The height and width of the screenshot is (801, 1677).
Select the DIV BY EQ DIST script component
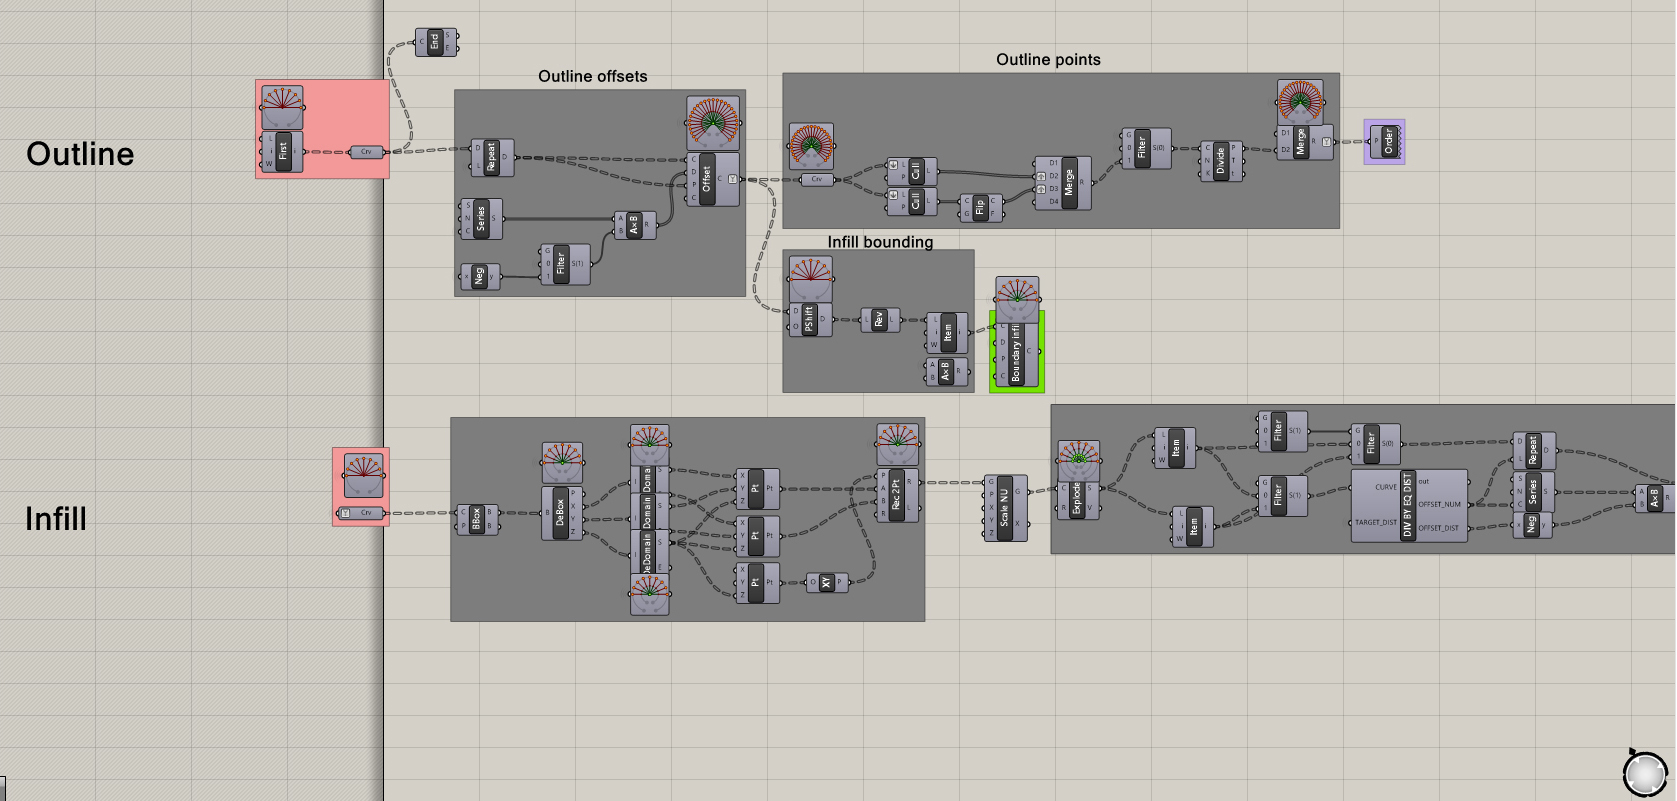pyautogui.click(x=1408, y=506)
